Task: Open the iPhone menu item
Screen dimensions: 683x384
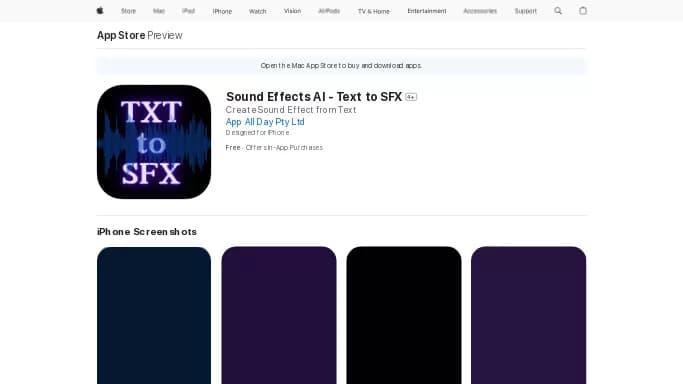Action: tap(222, 11)
